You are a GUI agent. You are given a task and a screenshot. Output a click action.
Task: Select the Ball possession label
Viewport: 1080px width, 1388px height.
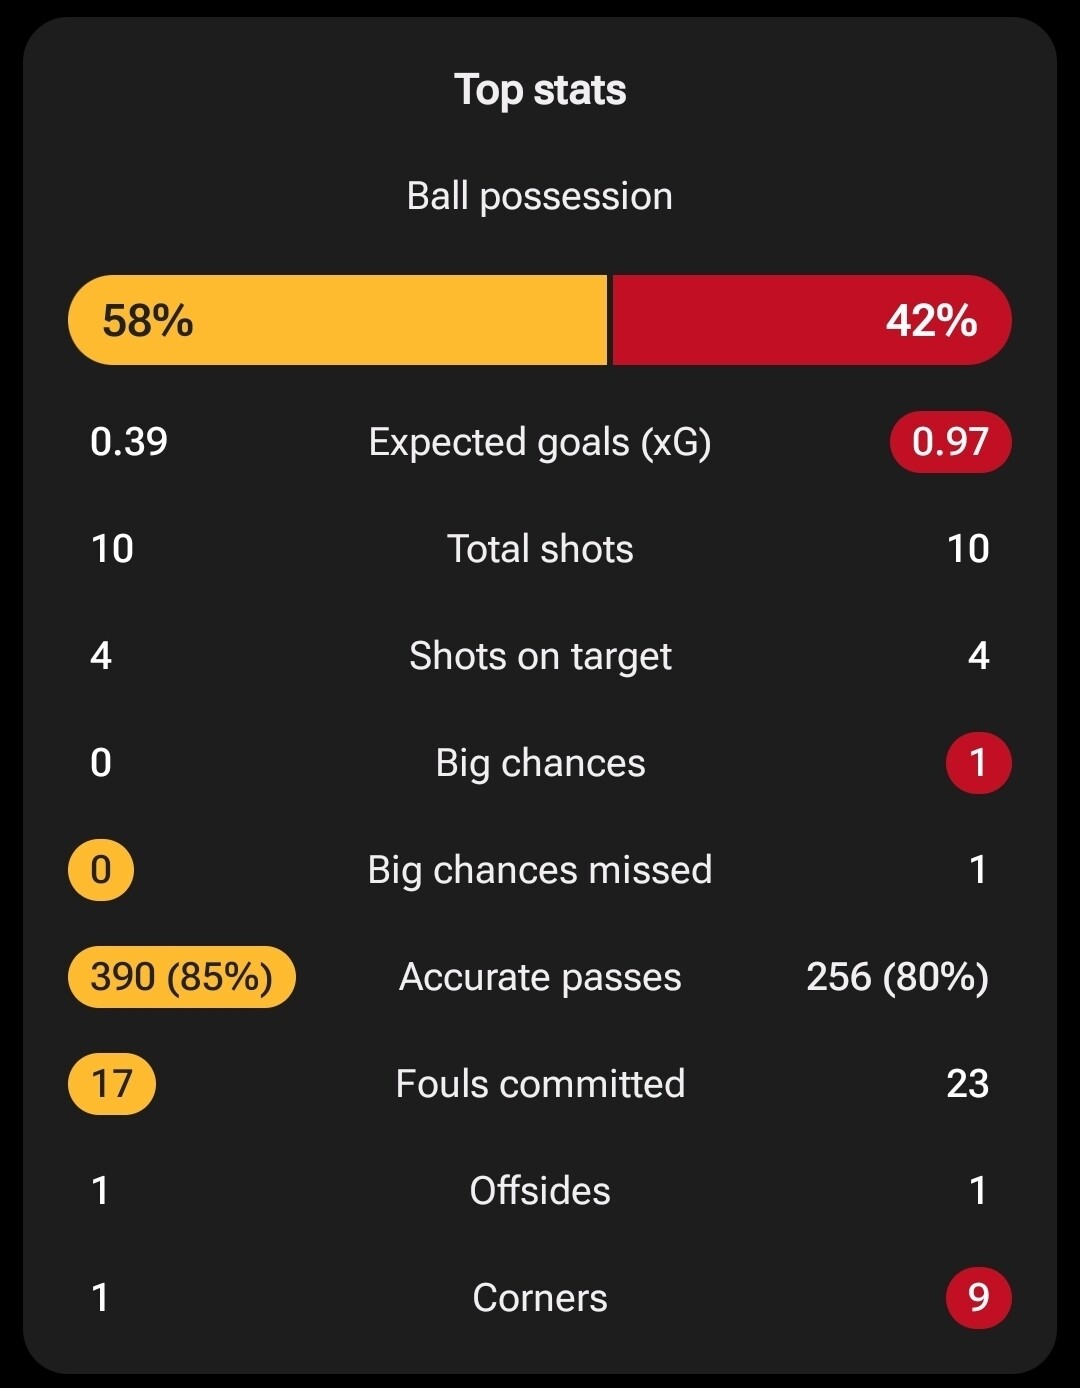(540, 196)
